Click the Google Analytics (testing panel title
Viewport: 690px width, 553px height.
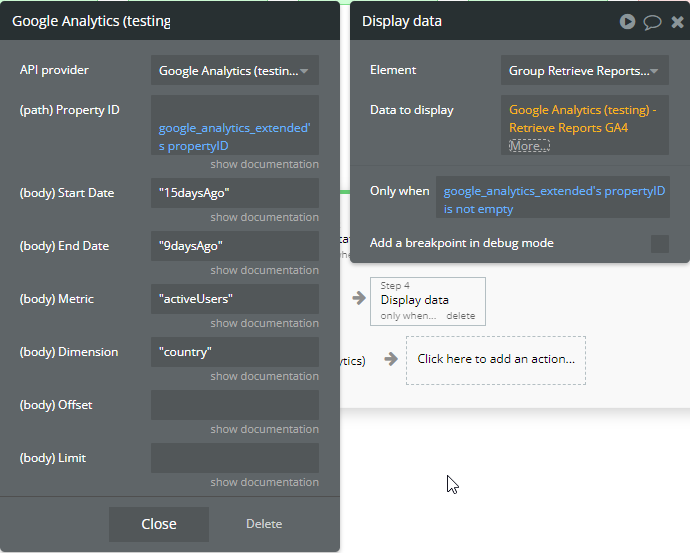[92, 21]
